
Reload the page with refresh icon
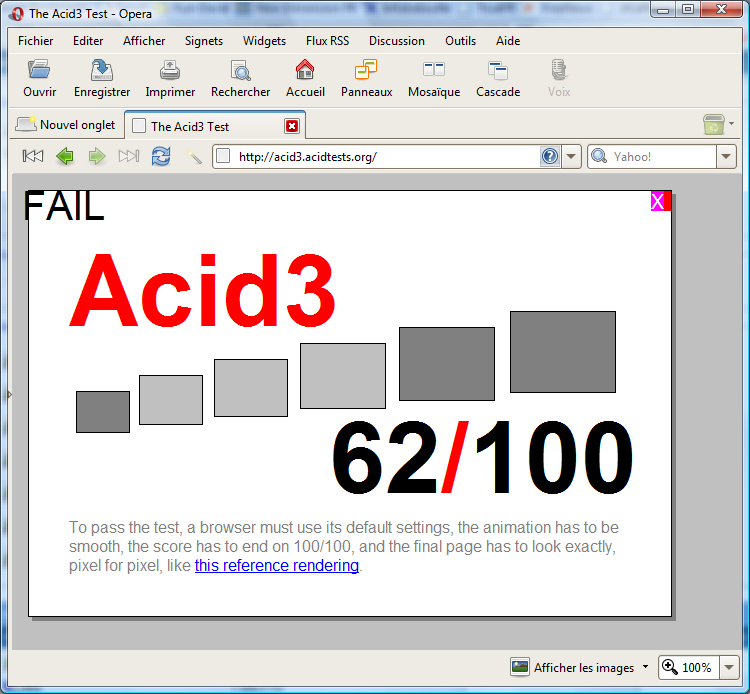161,156
